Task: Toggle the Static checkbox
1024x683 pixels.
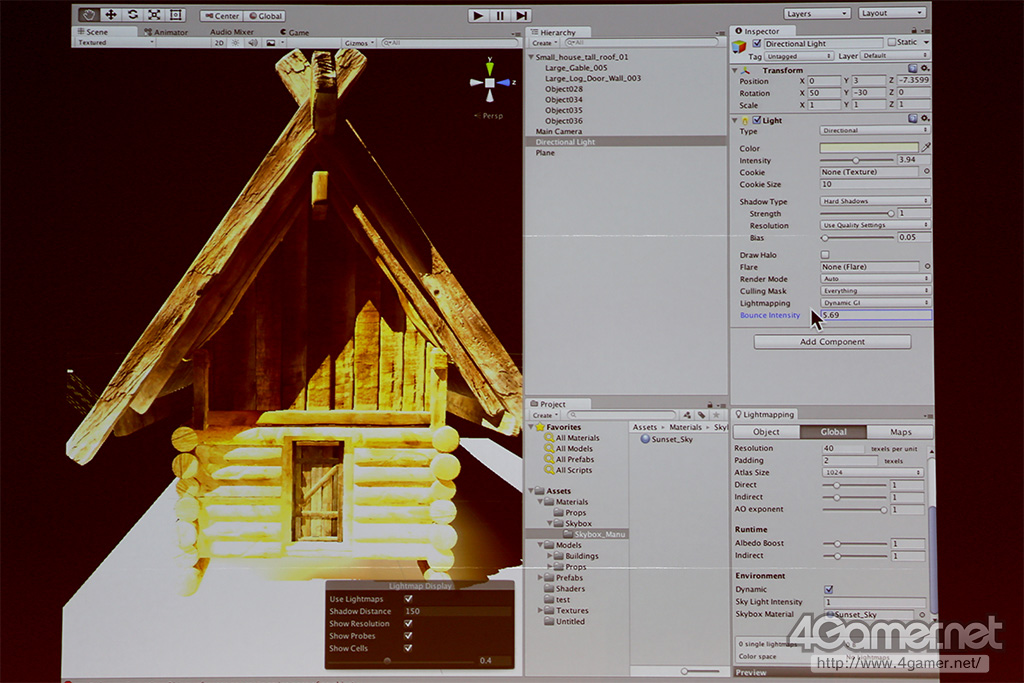Action: point(891,42)
